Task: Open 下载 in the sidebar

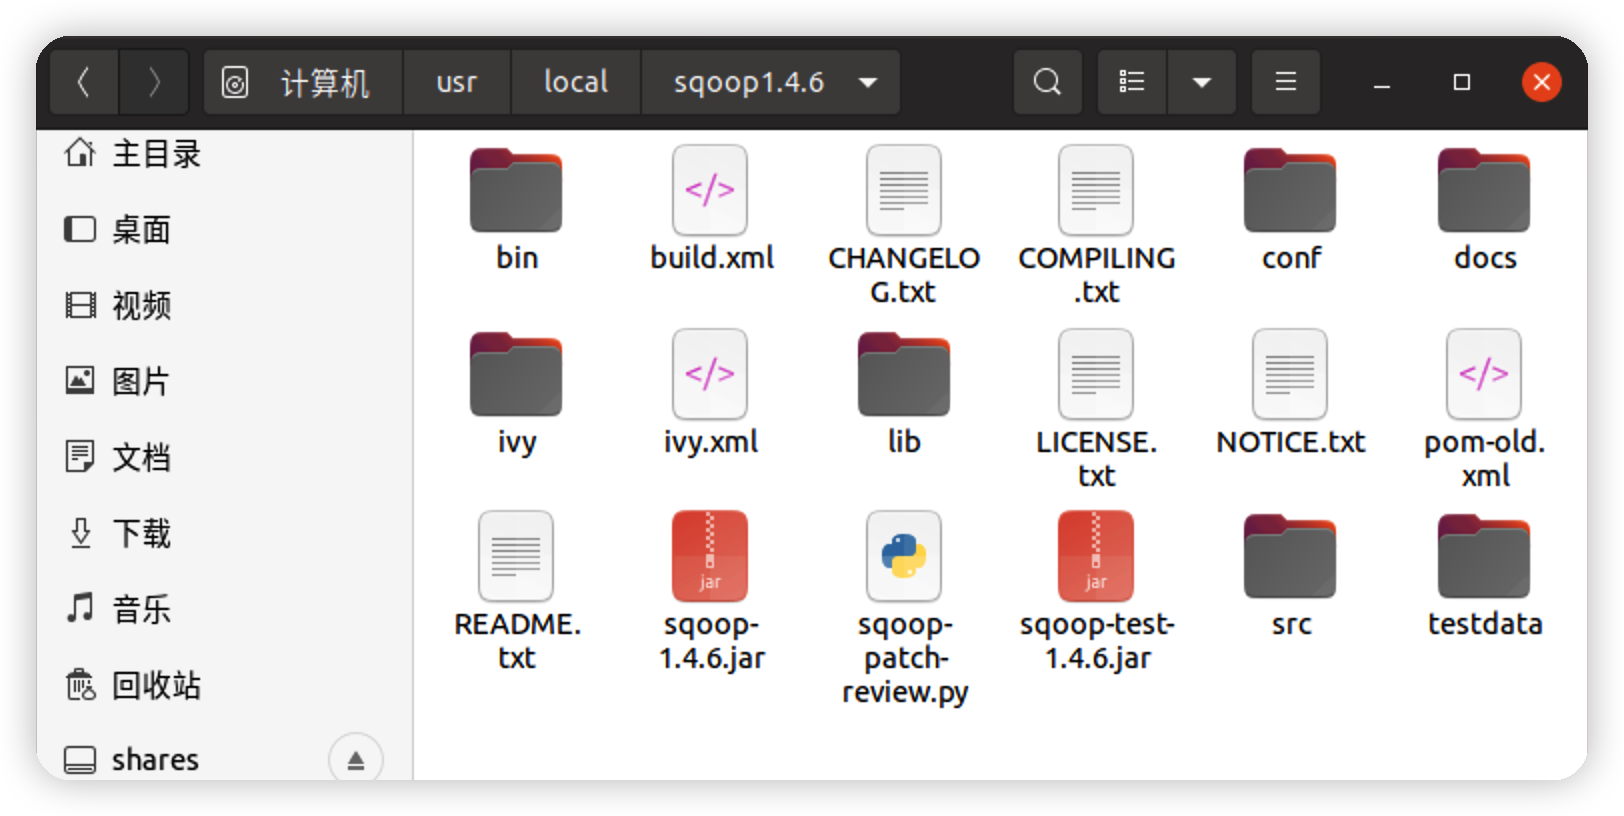Action: 225,533
